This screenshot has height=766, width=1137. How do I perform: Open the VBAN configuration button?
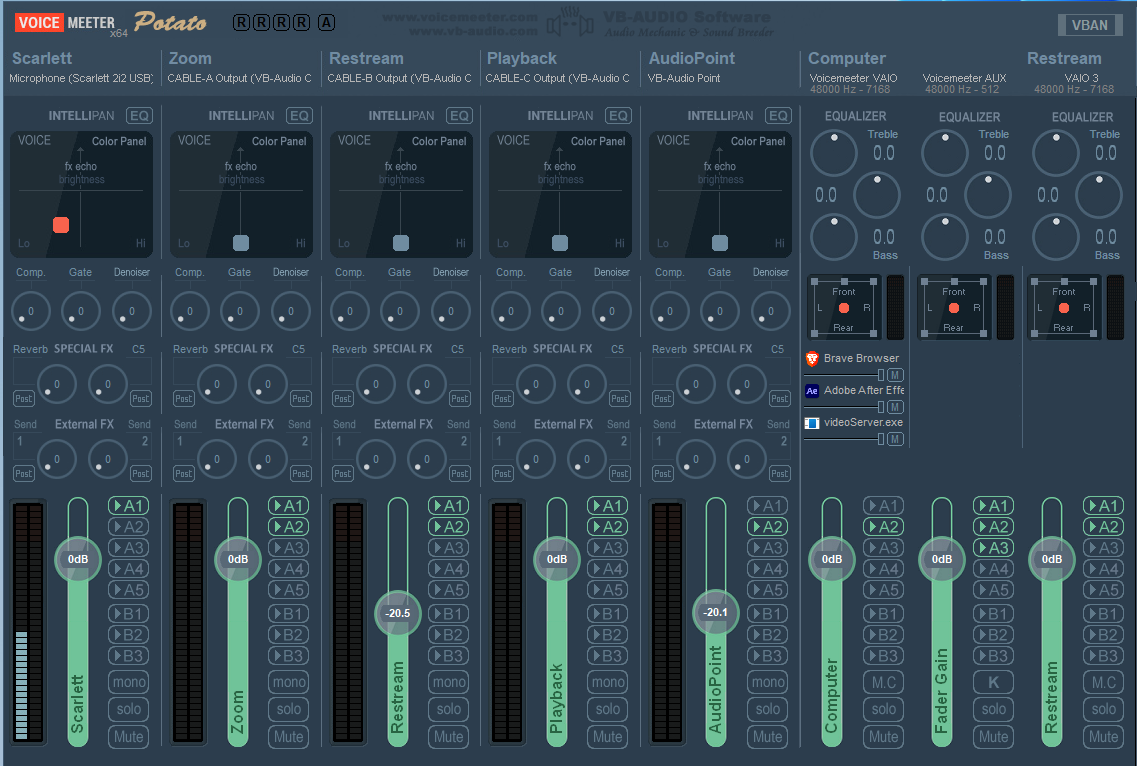tap(1090, 25)
